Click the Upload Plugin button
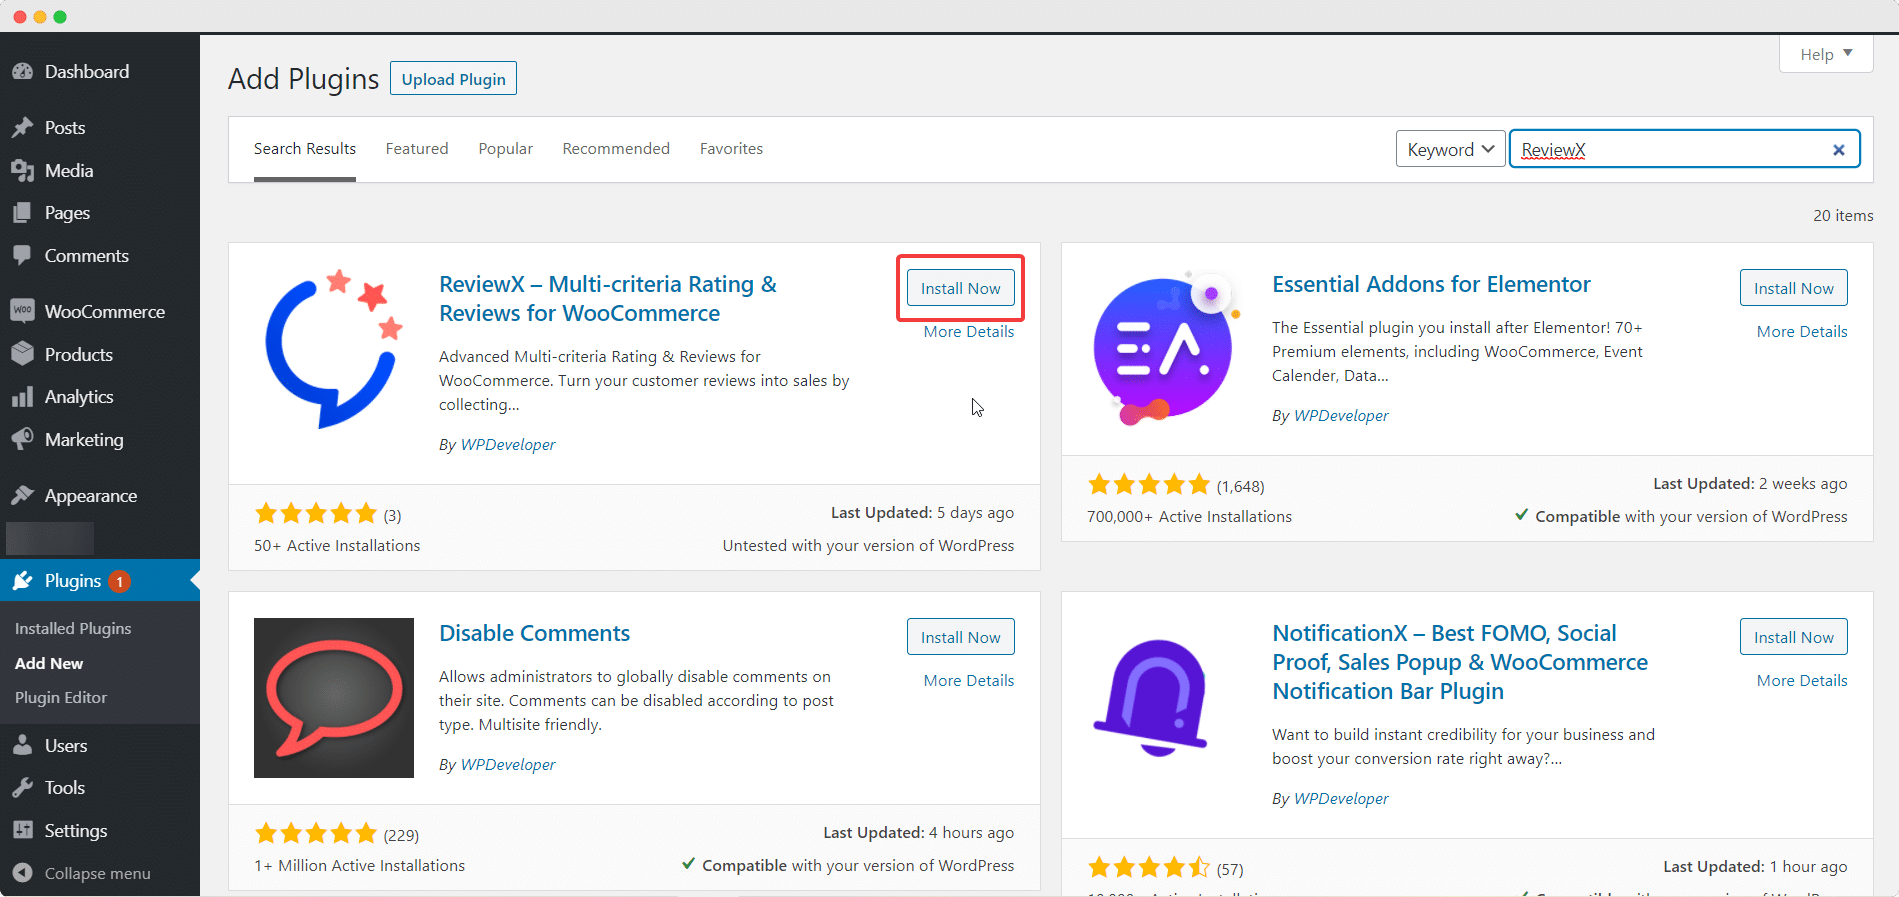Image resolution: width=1899 pixels, height=897 pixels. pyautogui.click(x=453, y=79)
